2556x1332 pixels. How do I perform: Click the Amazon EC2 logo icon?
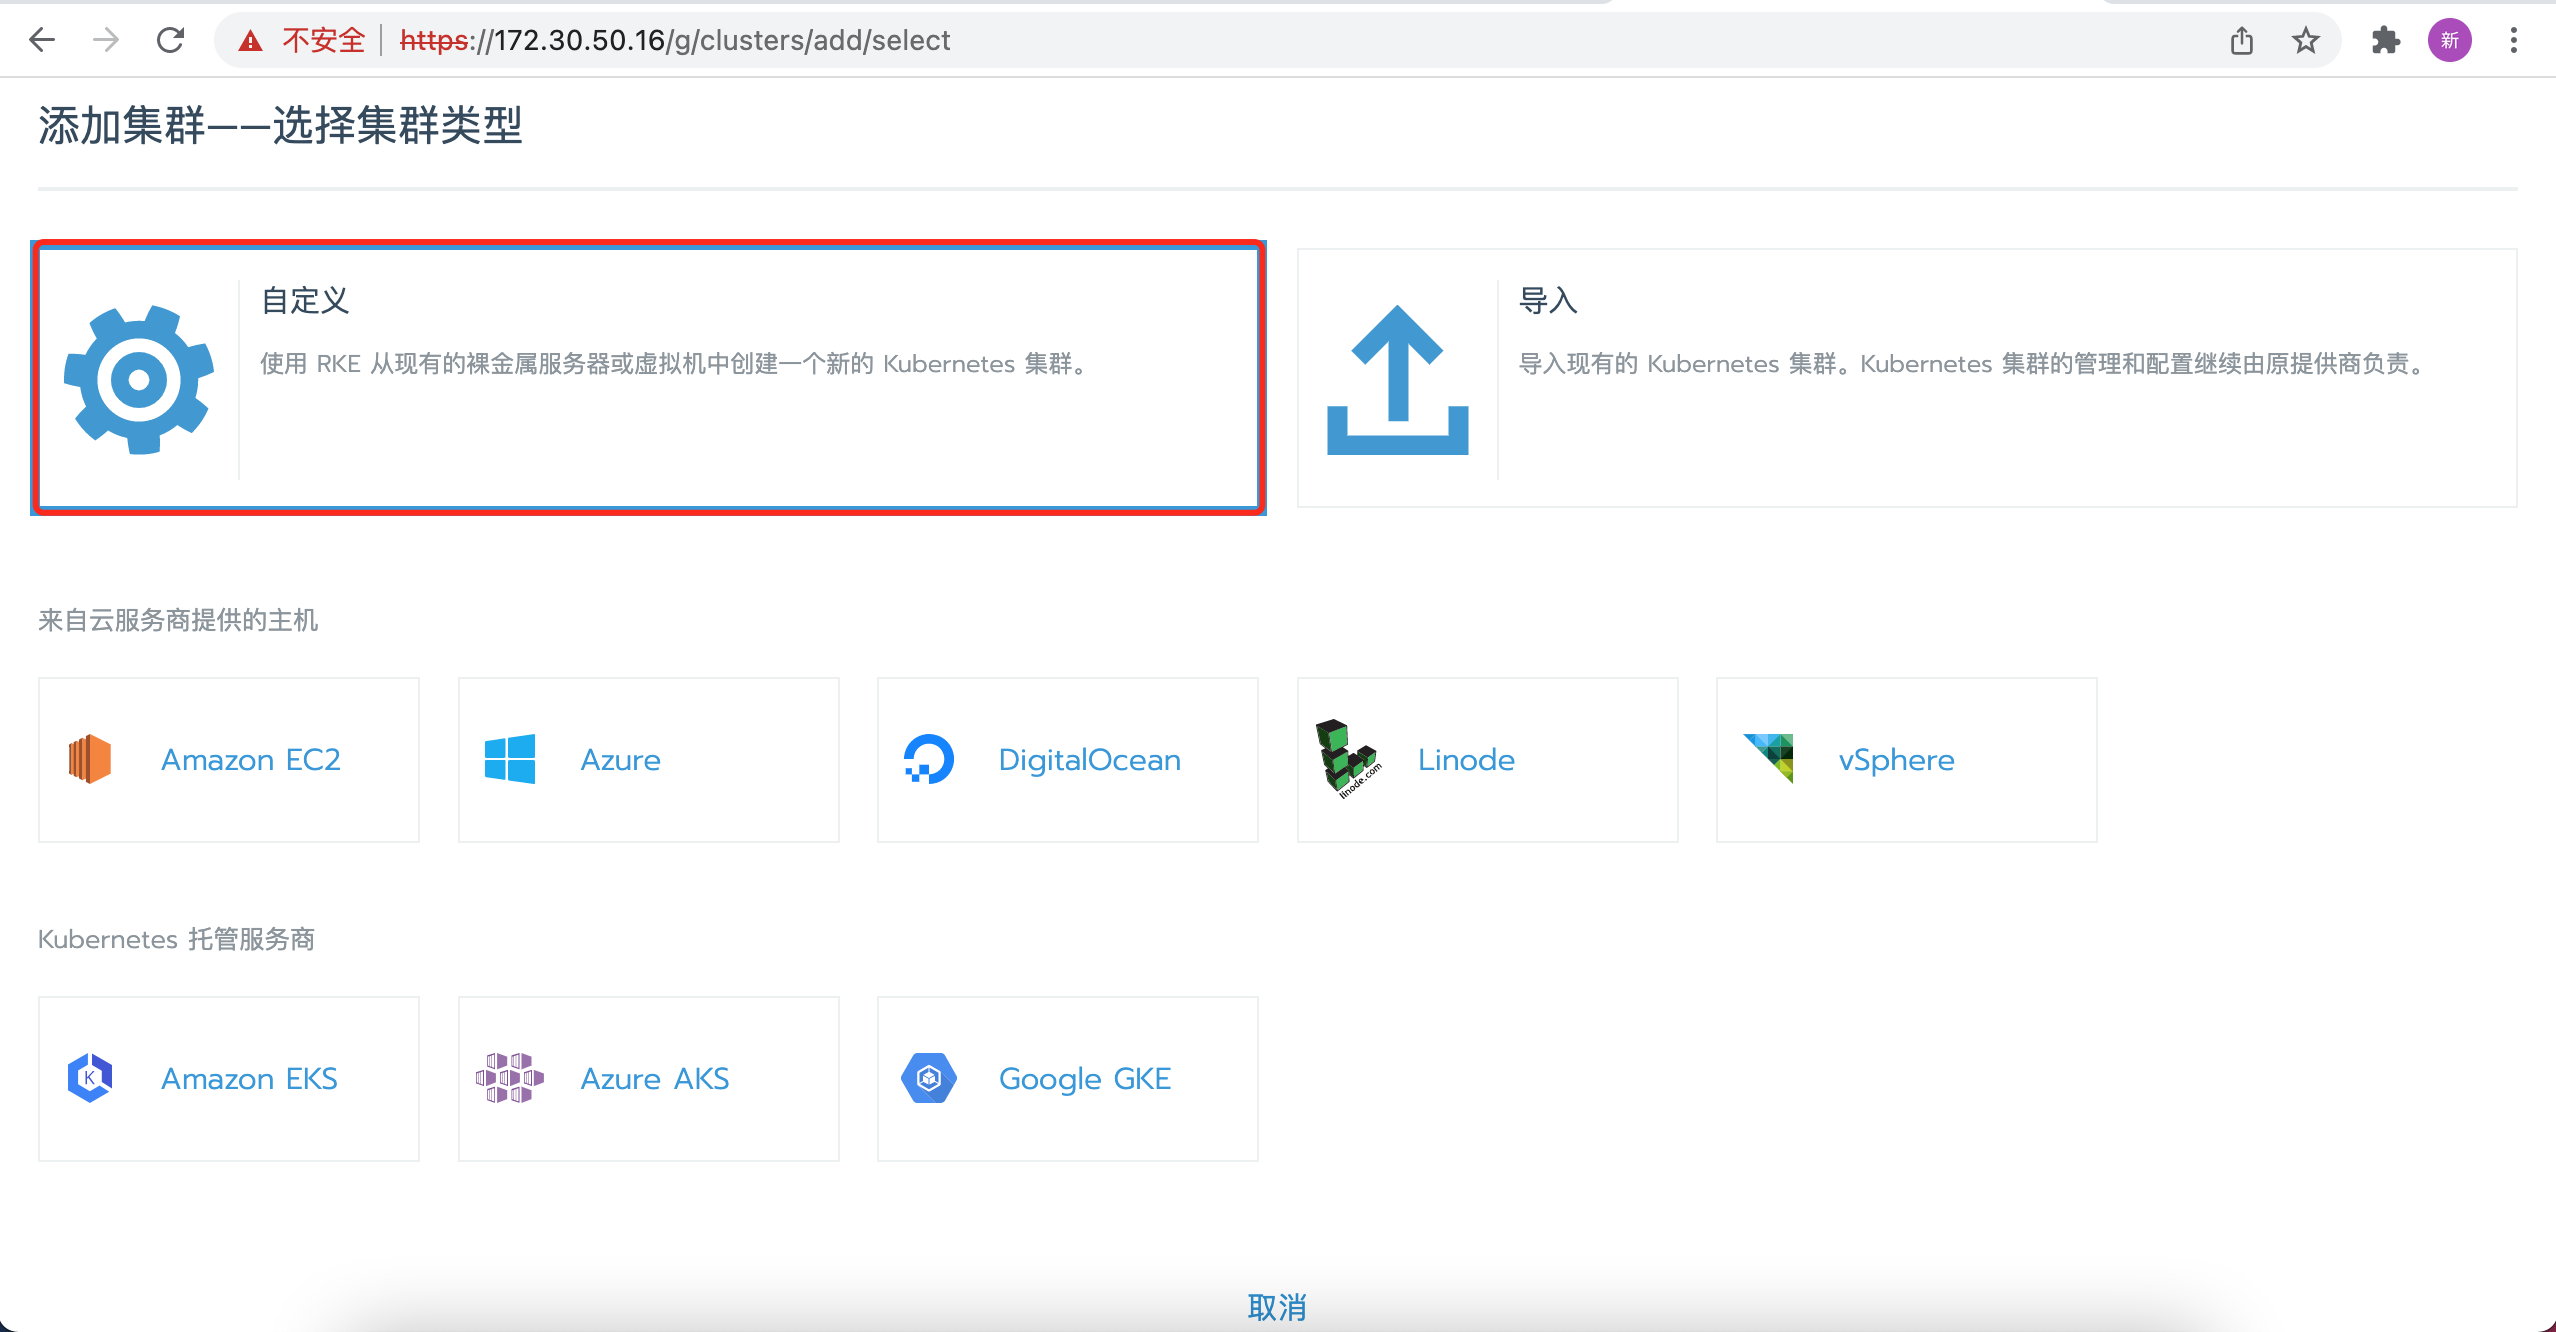click(x=90, y=759)
